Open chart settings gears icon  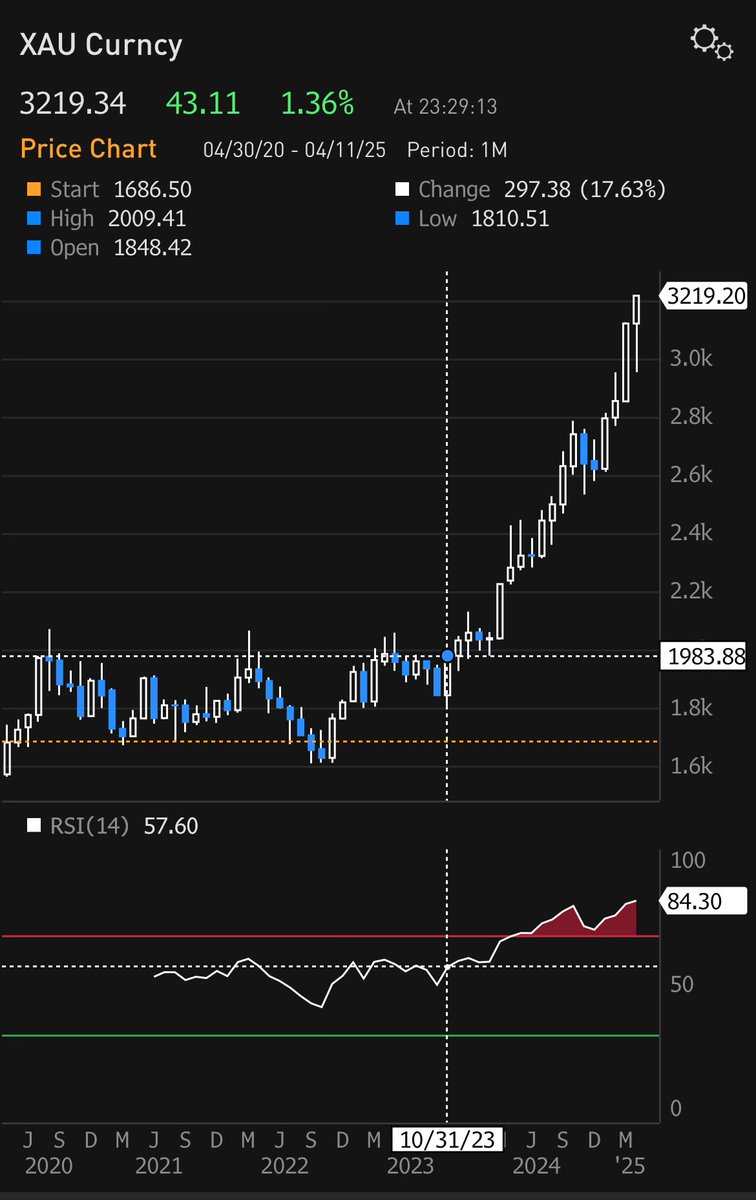[x=711, y=43]
